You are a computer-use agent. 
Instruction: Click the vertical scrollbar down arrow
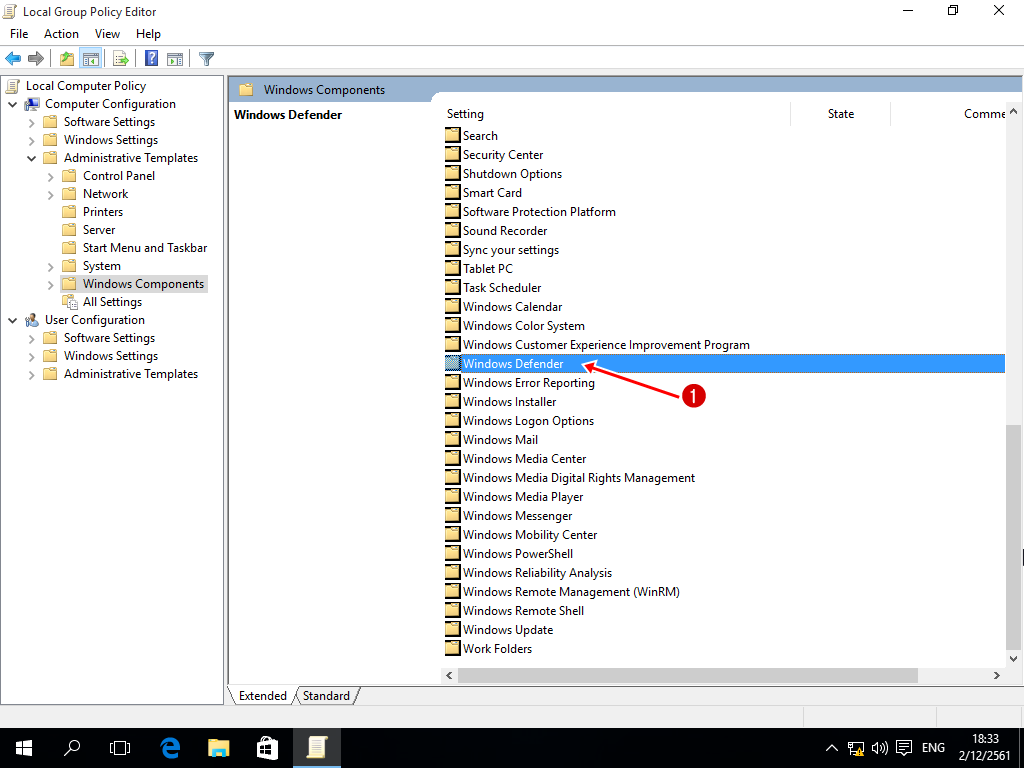point(1014,658)
